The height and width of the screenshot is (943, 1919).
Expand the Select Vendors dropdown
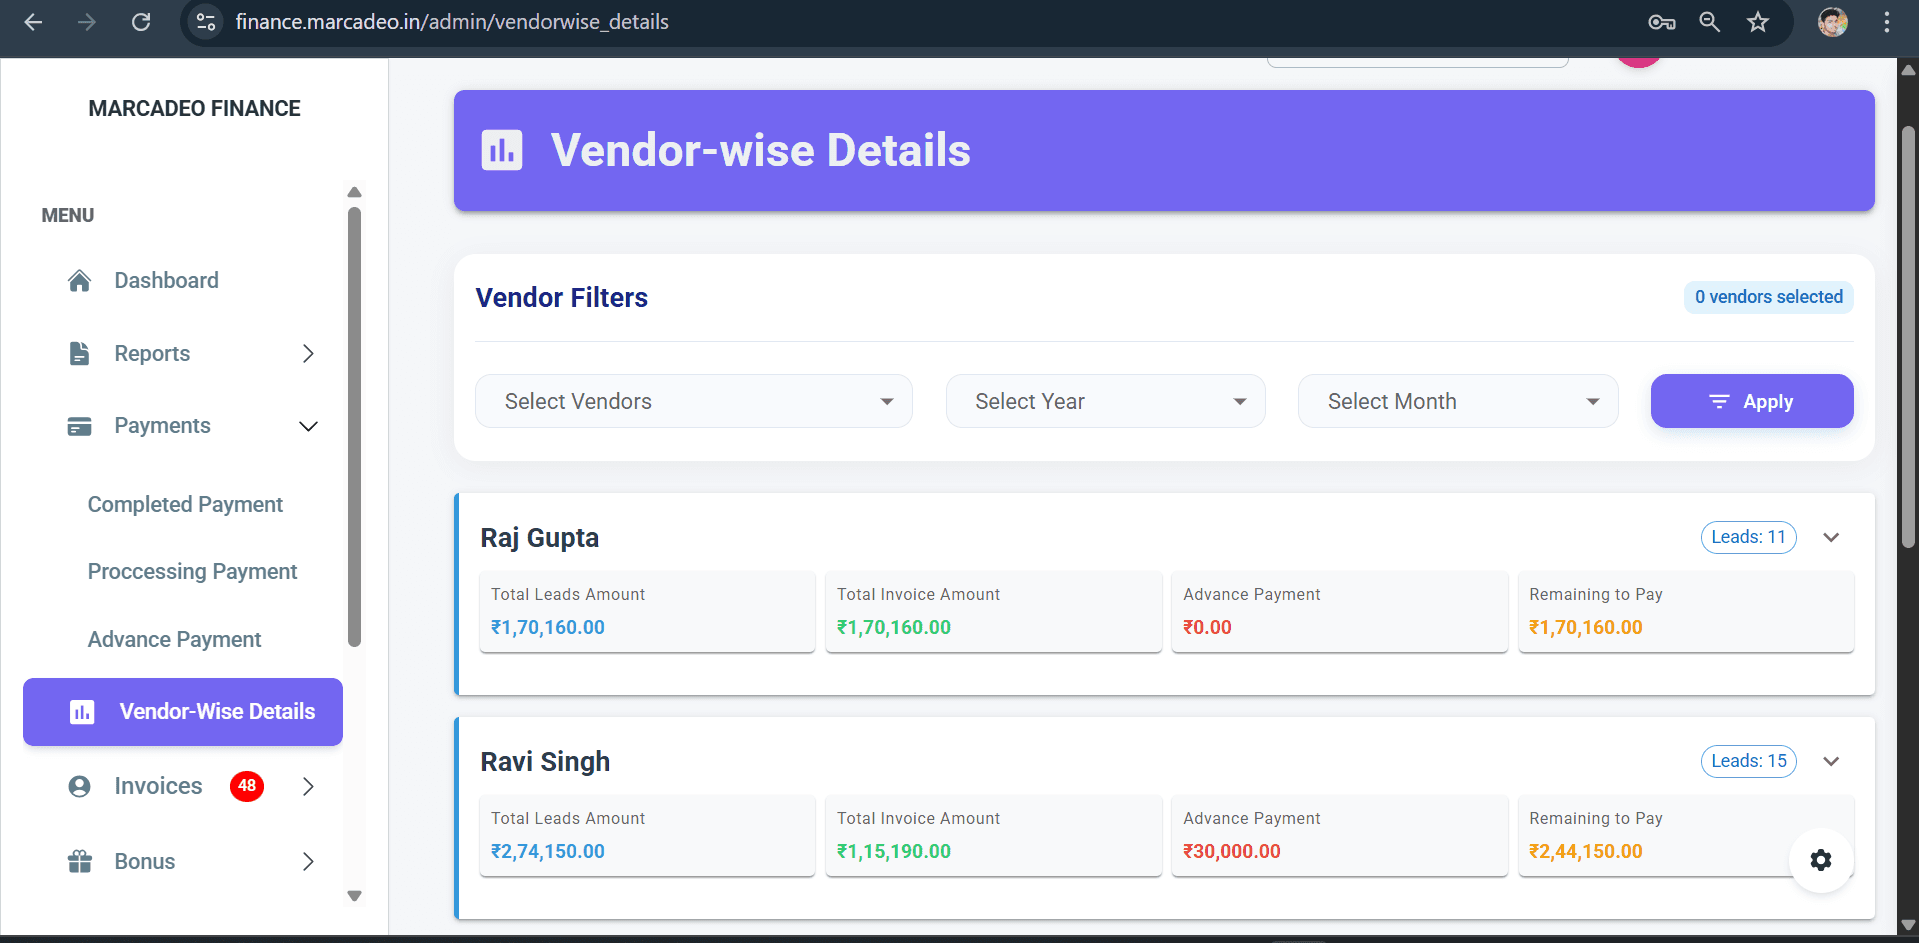coord(693,401)
